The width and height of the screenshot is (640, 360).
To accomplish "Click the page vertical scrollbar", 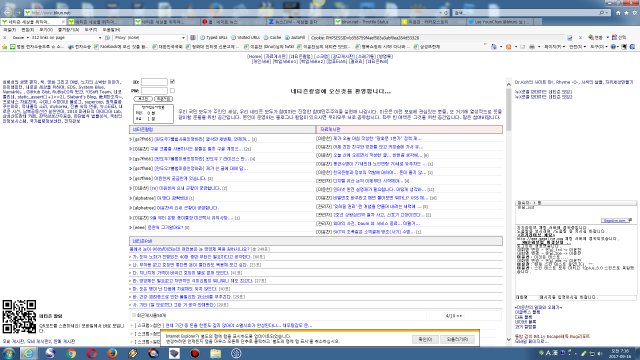I will [509, 211].
